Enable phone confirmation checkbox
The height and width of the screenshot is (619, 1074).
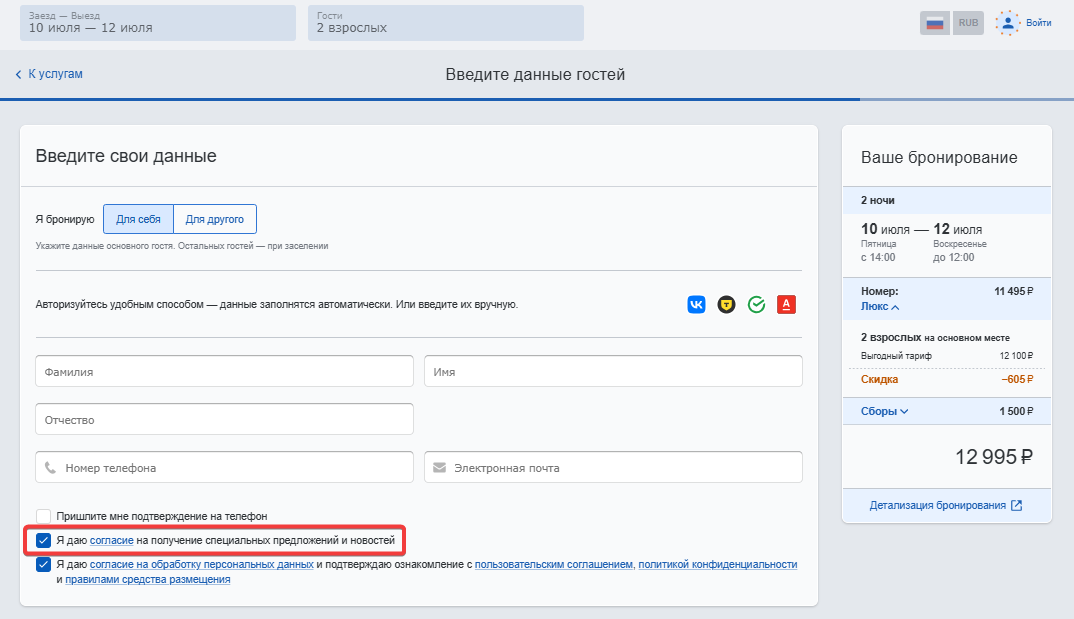43,516
